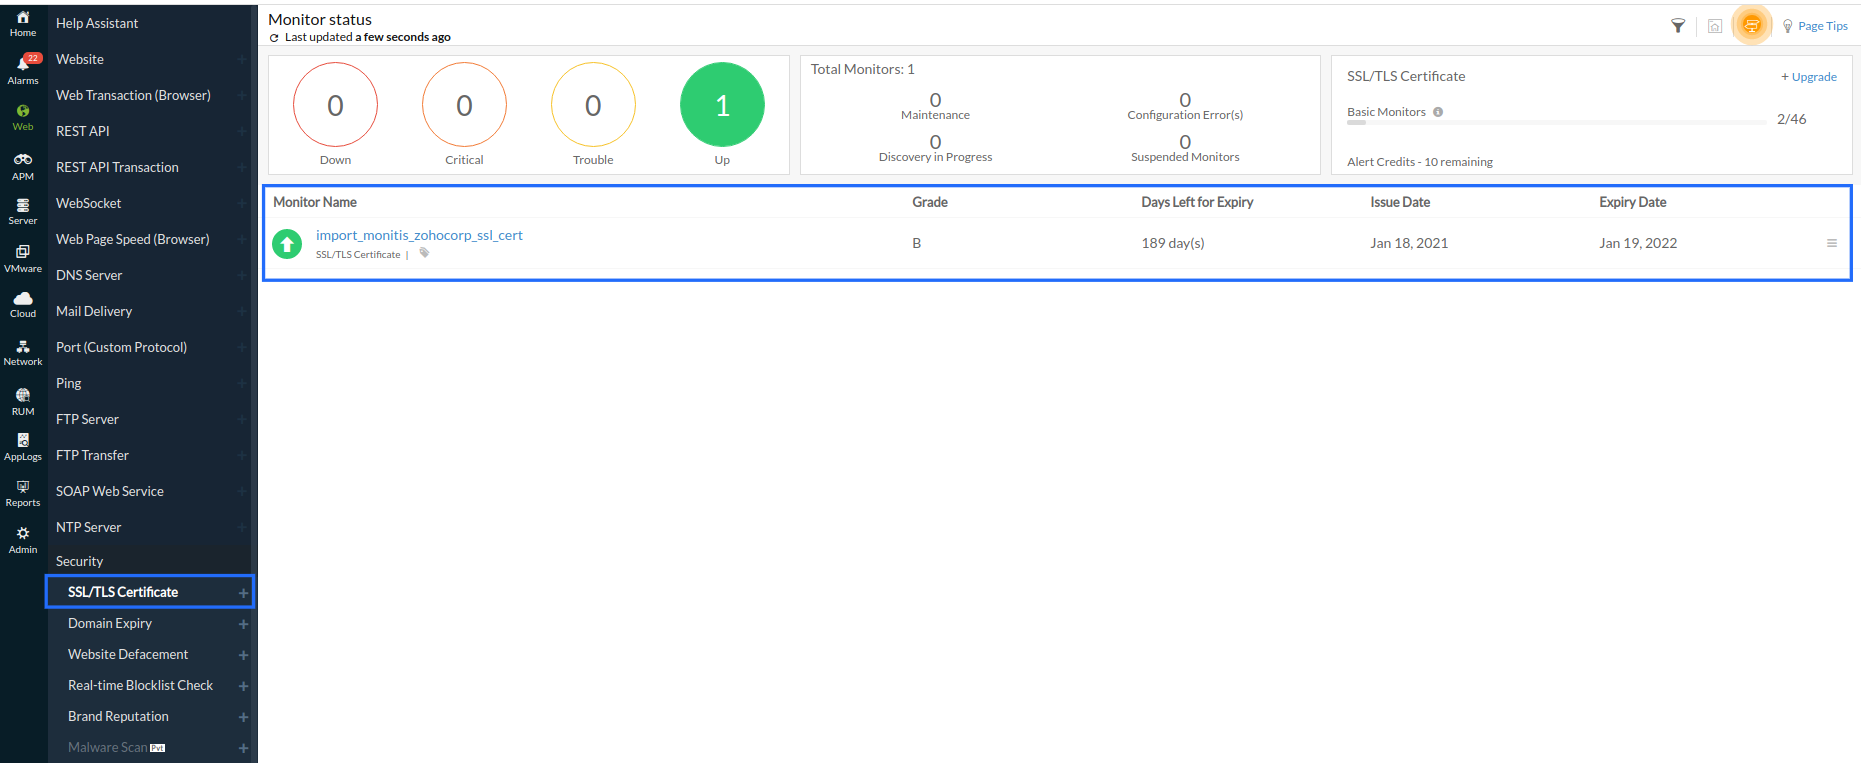Click the filter funnel icon
1861x763 pixels.
coord(1678,26)
